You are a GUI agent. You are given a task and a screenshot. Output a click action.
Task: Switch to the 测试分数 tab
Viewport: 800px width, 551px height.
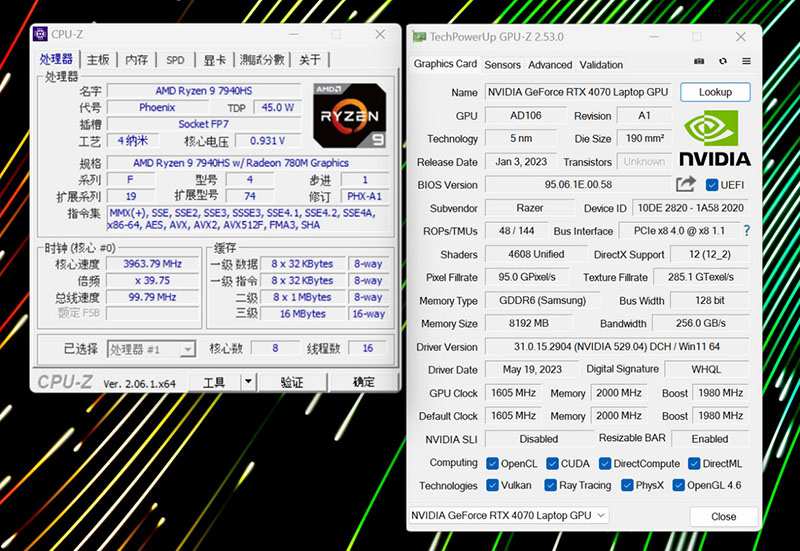(262, 60)
